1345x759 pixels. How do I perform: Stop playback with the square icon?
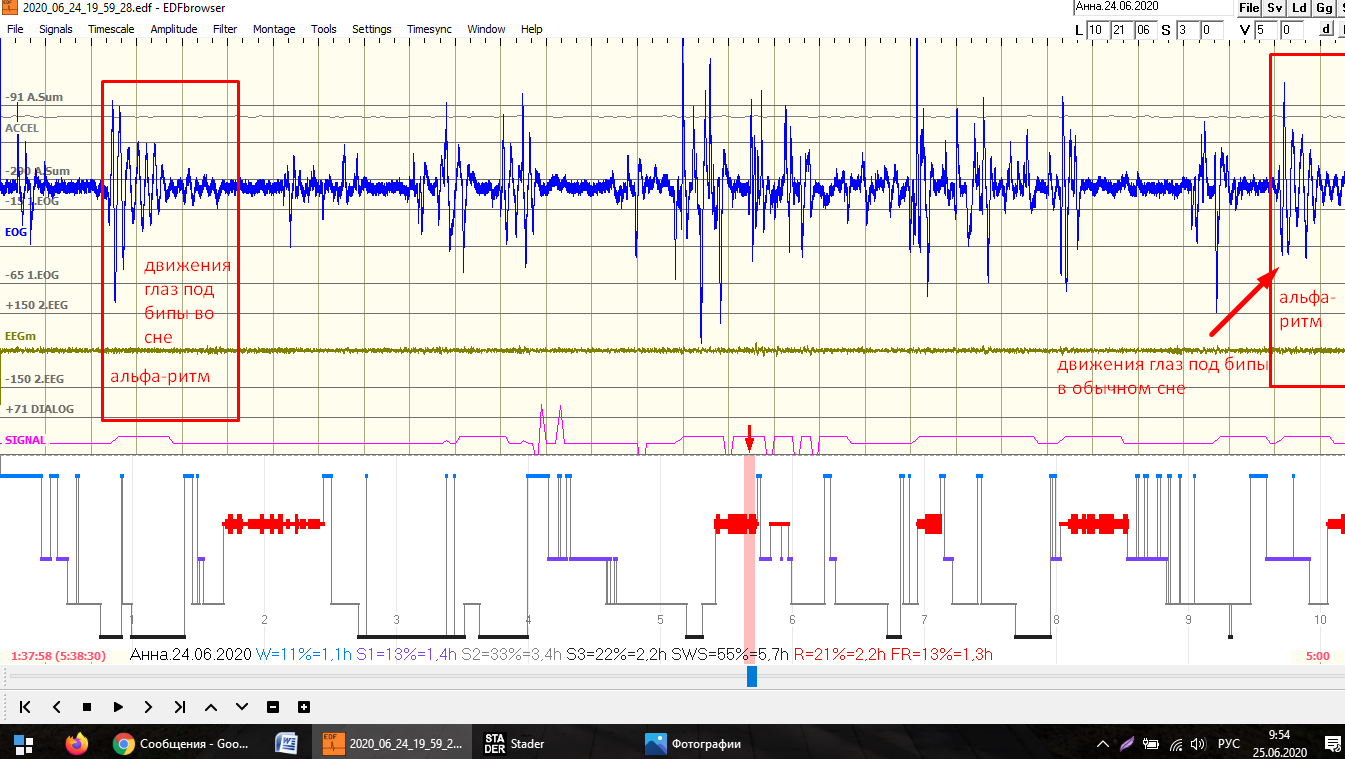(x=87, y=707)
